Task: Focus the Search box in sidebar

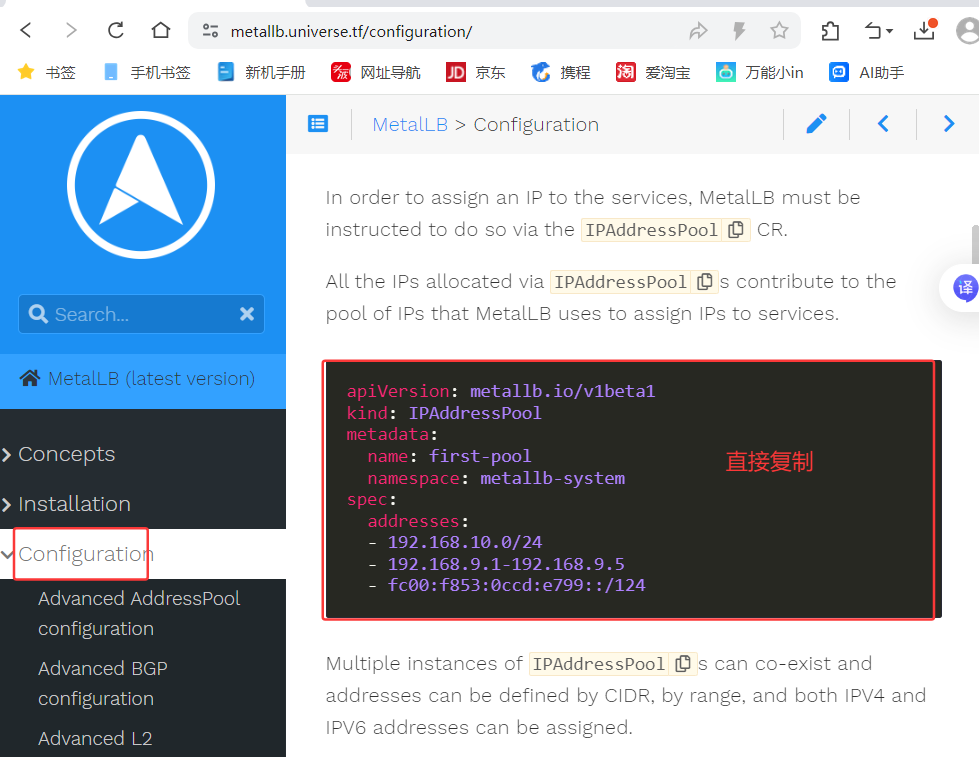Action: (x=142, y=314)
